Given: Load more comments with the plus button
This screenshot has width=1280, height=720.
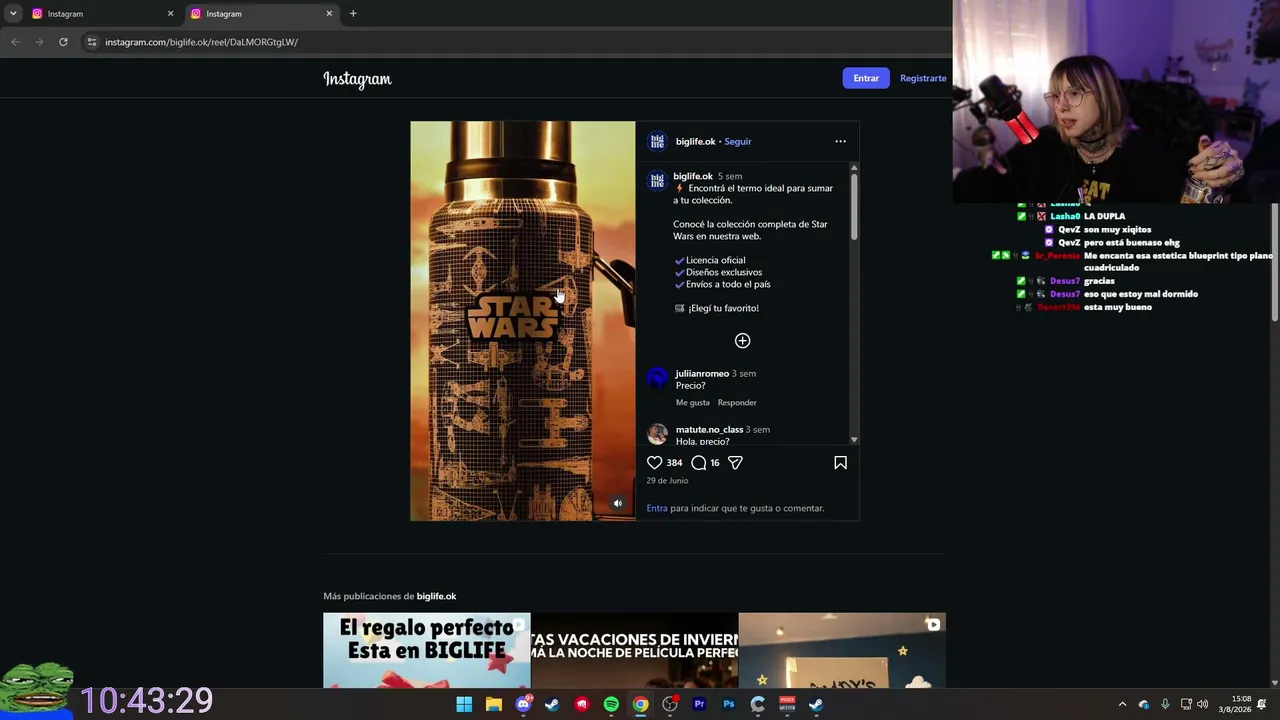Looking at the screenshot, I should coord(742,341).
